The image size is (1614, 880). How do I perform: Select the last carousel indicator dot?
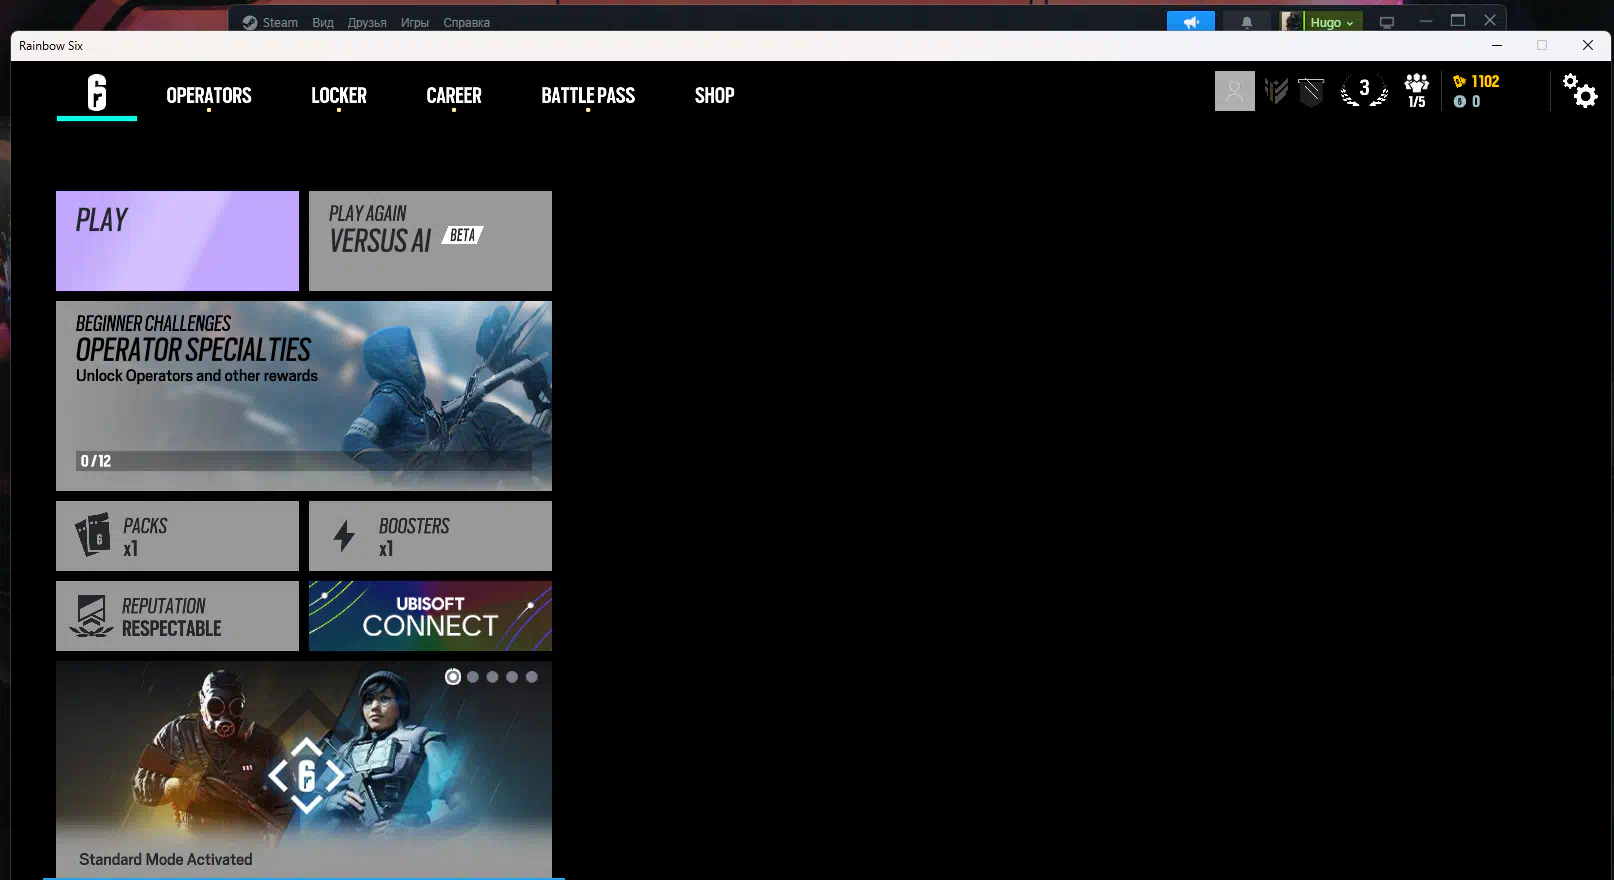tap(532, 677)
